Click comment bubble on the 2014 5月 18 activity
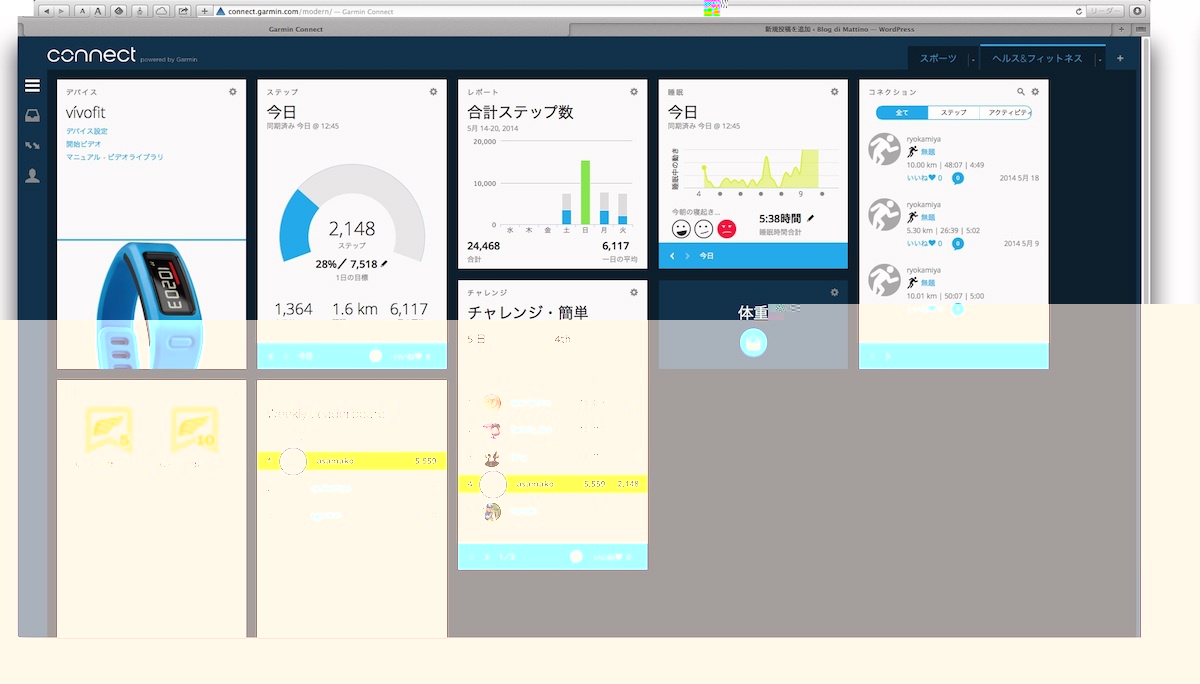Viewport: 1200px width, 684px height. [x=957, y=178]
